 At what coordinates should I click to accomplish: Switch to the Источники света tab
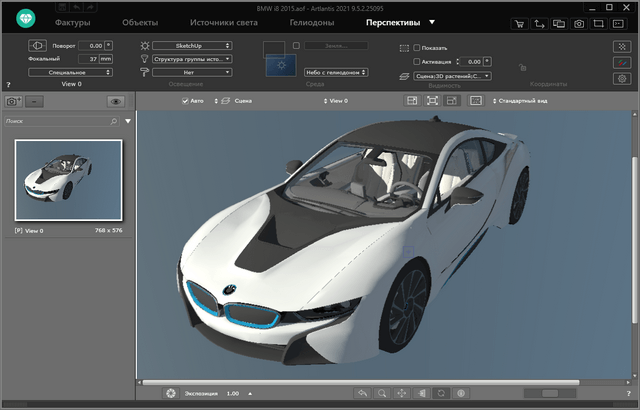(222, 21)
